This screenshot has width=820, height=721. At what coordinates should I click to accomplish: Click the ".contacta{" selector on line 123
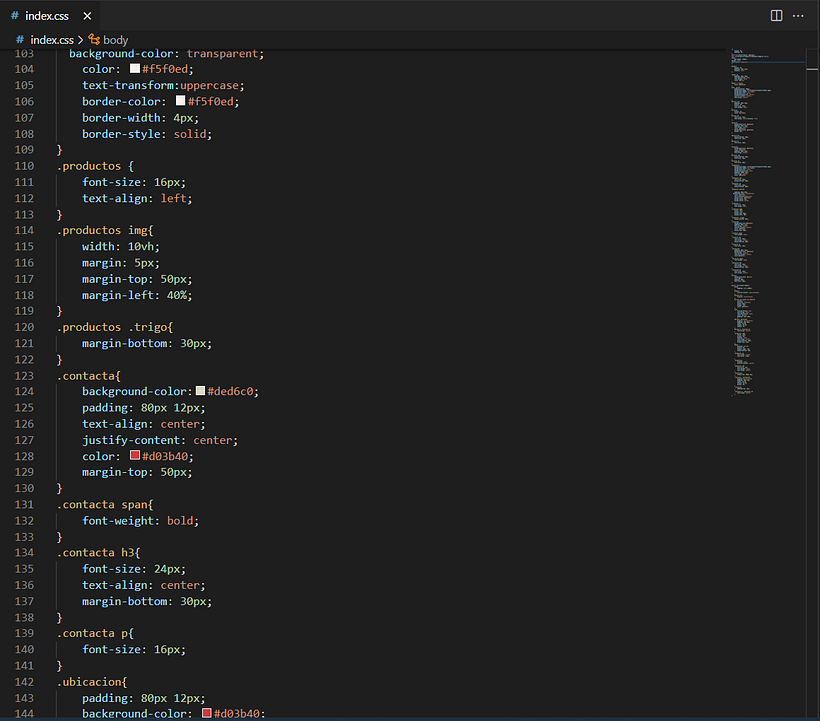click(x=89, y=375)
